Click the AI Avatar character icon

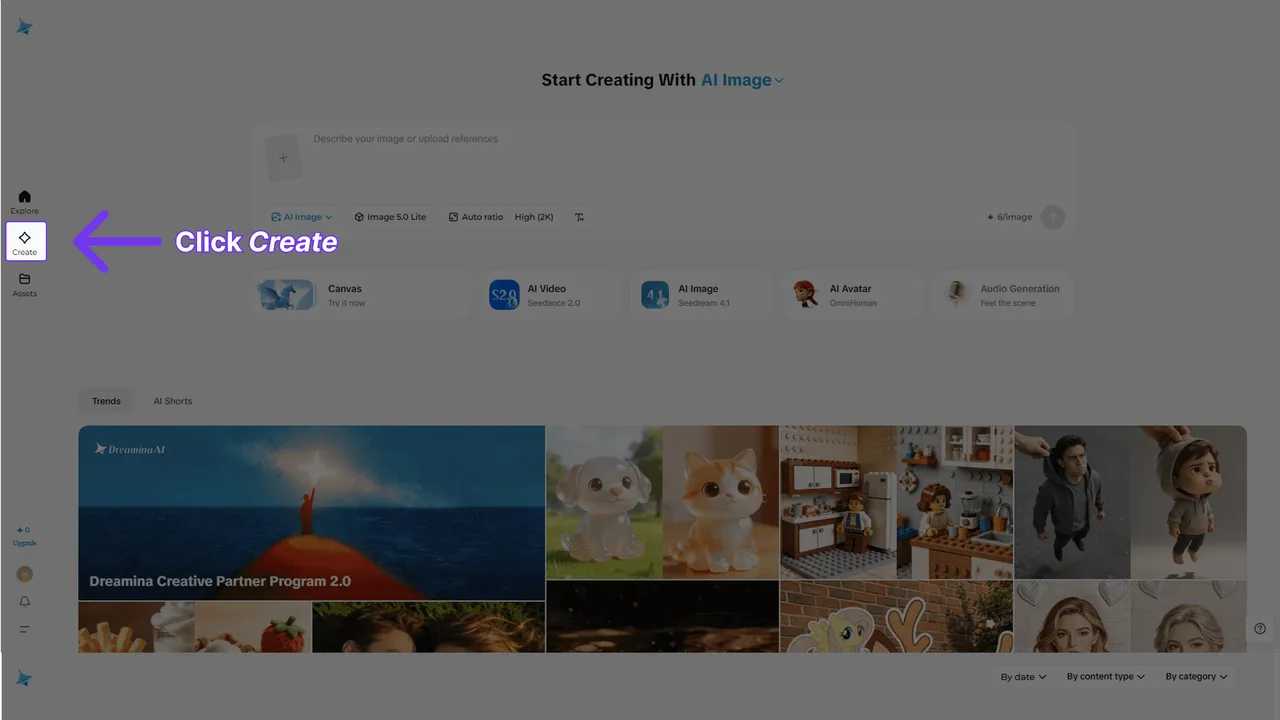click(806, 295)
